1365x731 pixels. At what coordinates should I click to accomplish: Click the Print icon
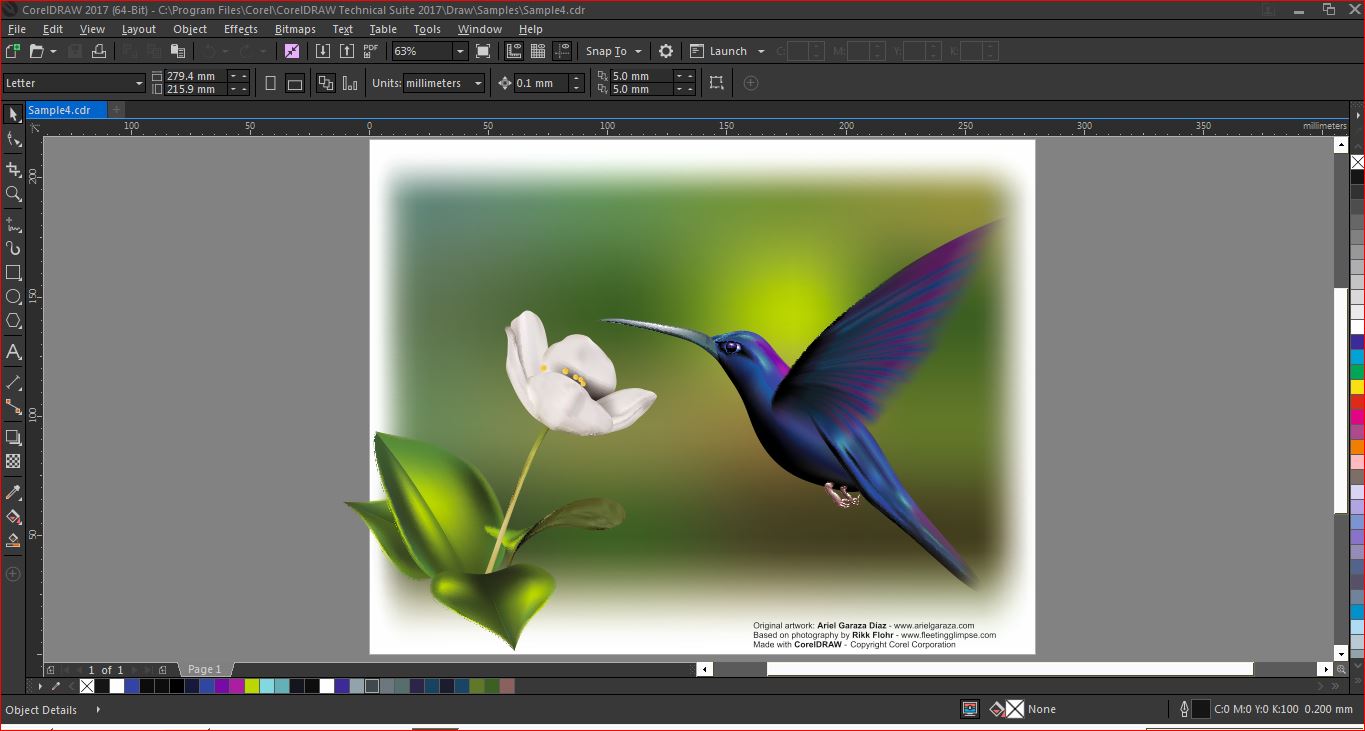(x=99, y=51)
